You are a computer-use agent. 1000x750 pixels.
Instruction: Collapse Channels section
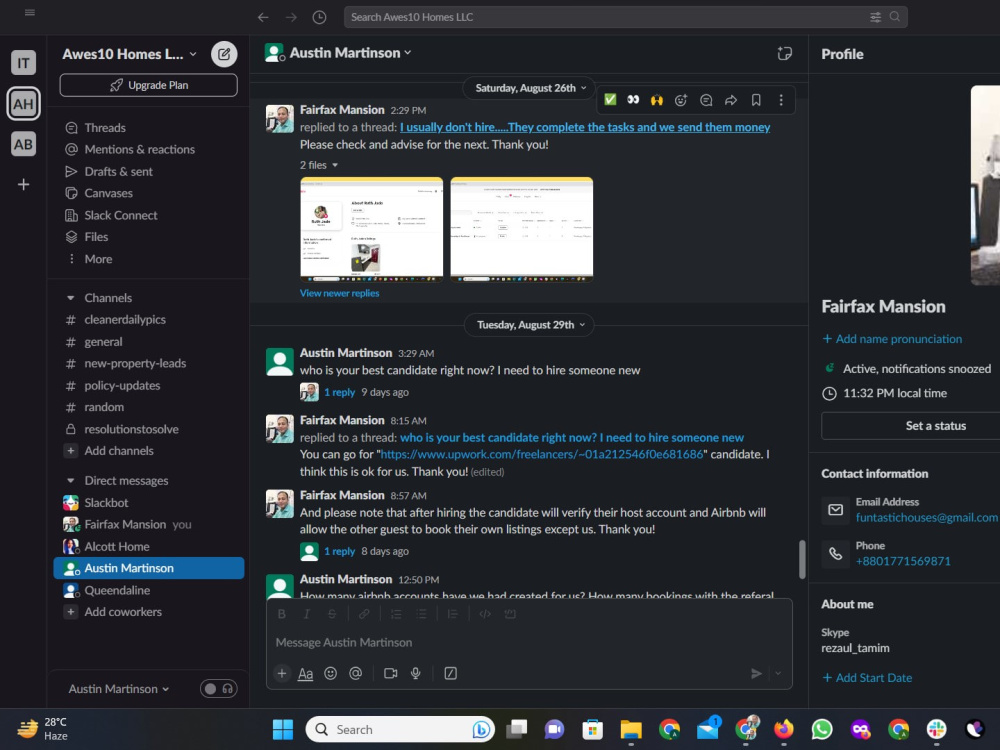pyautogui.click(x=71, y=298)
